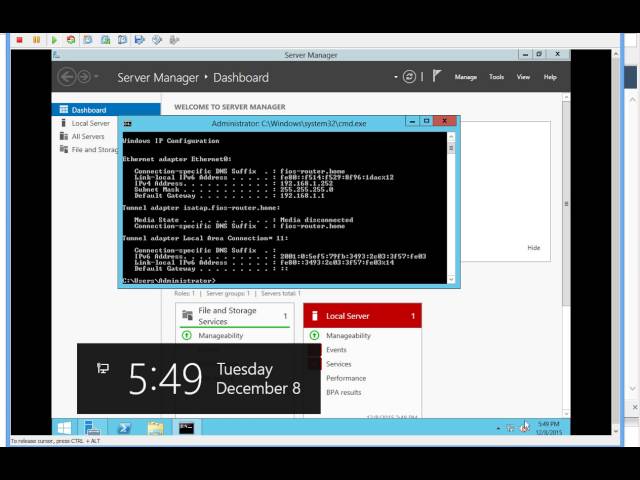Click the snapshot manager toolbar icon
Viewport: 640px width, 480px height.
pos(122,40)
